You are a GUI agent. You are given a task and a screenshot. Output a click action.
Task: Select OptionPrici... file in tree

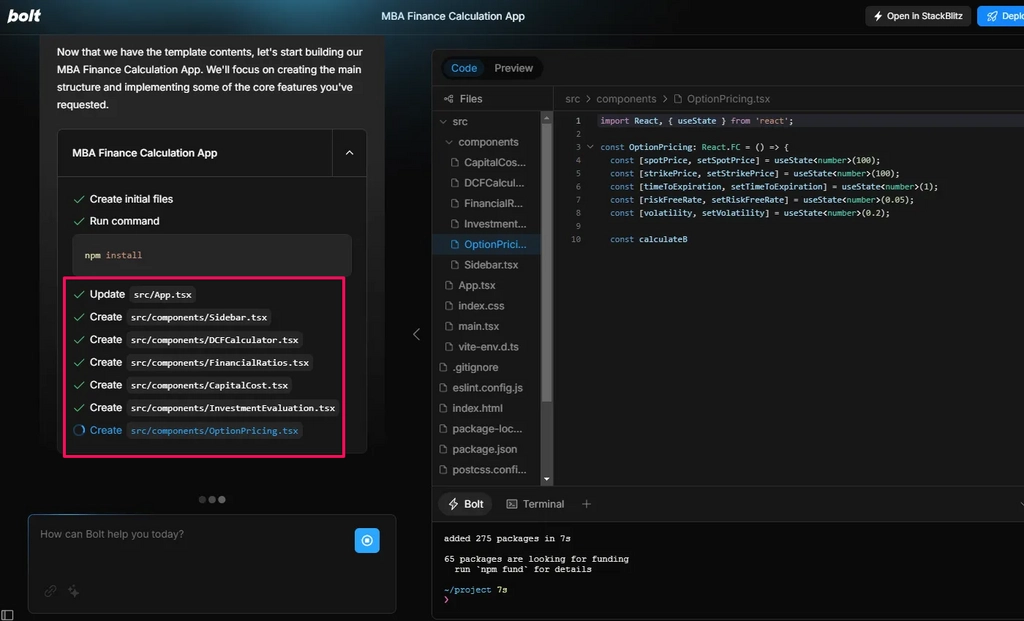487,244
